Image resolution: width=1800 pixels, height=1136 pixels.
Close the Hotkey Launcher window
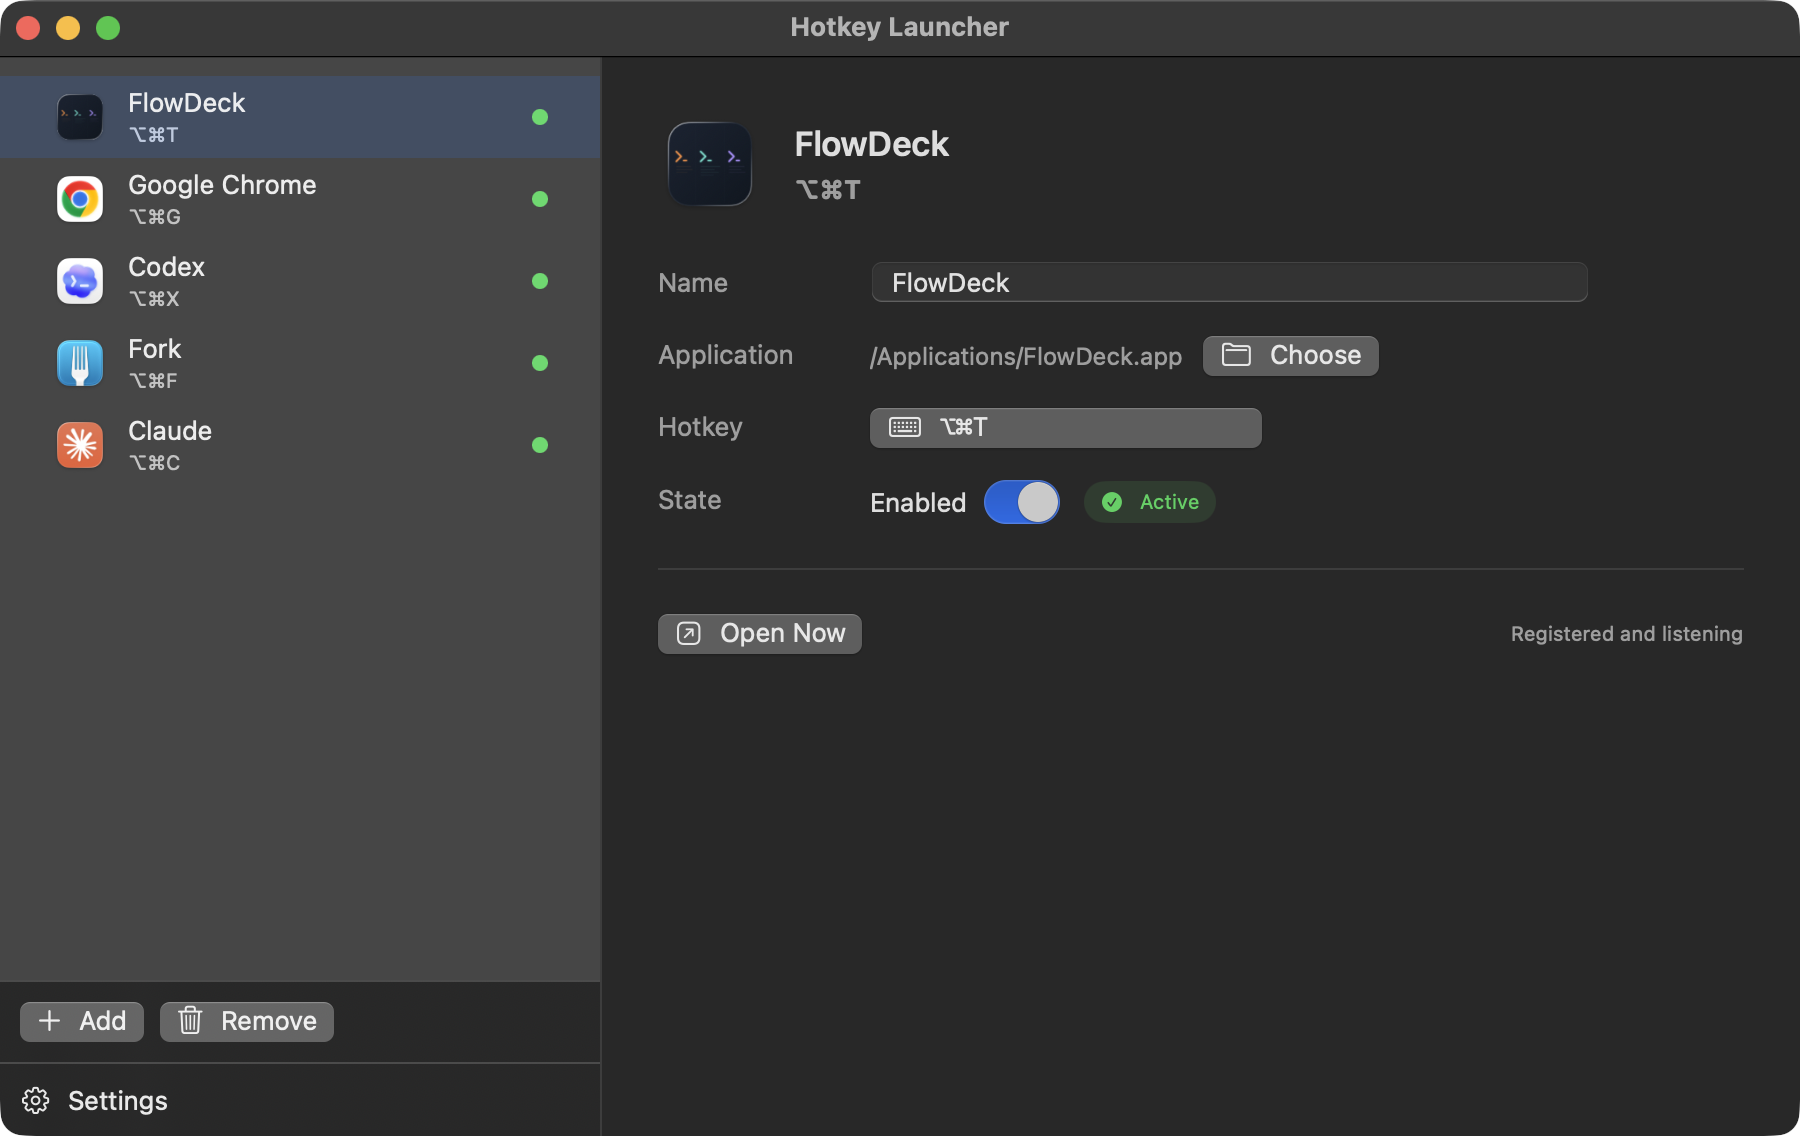(x=28, y=28)
